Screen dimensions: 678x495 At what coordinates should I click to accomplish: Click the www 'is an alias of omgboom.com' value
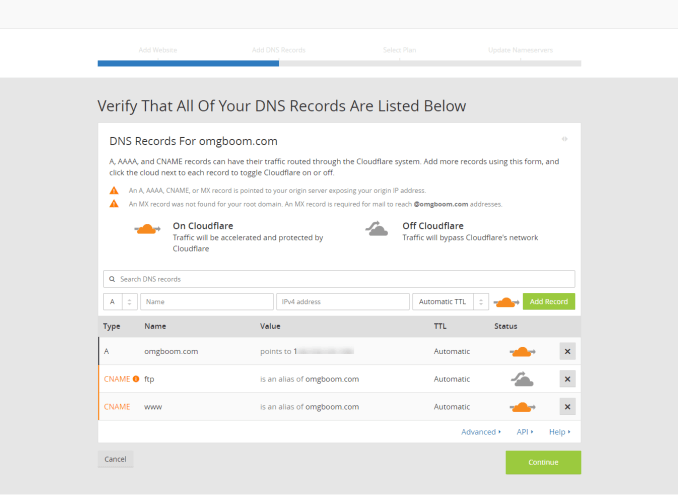click(310, 407)
